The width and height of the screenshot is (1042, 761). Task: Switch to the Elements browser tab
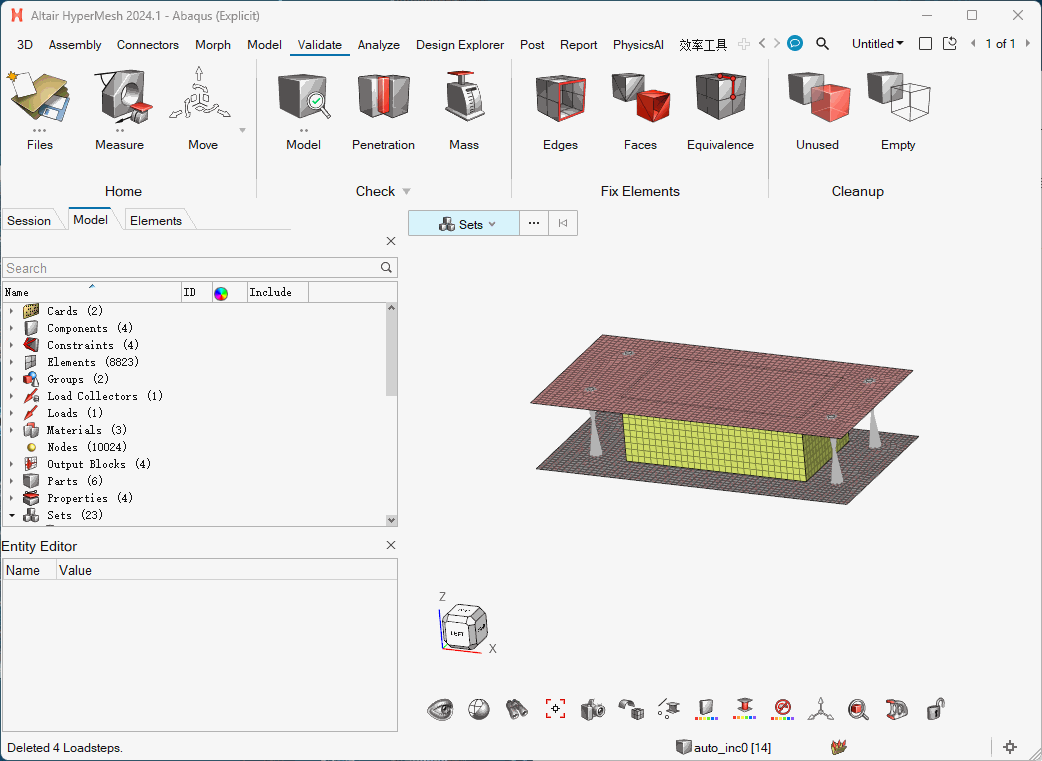[x=156, y=221]
